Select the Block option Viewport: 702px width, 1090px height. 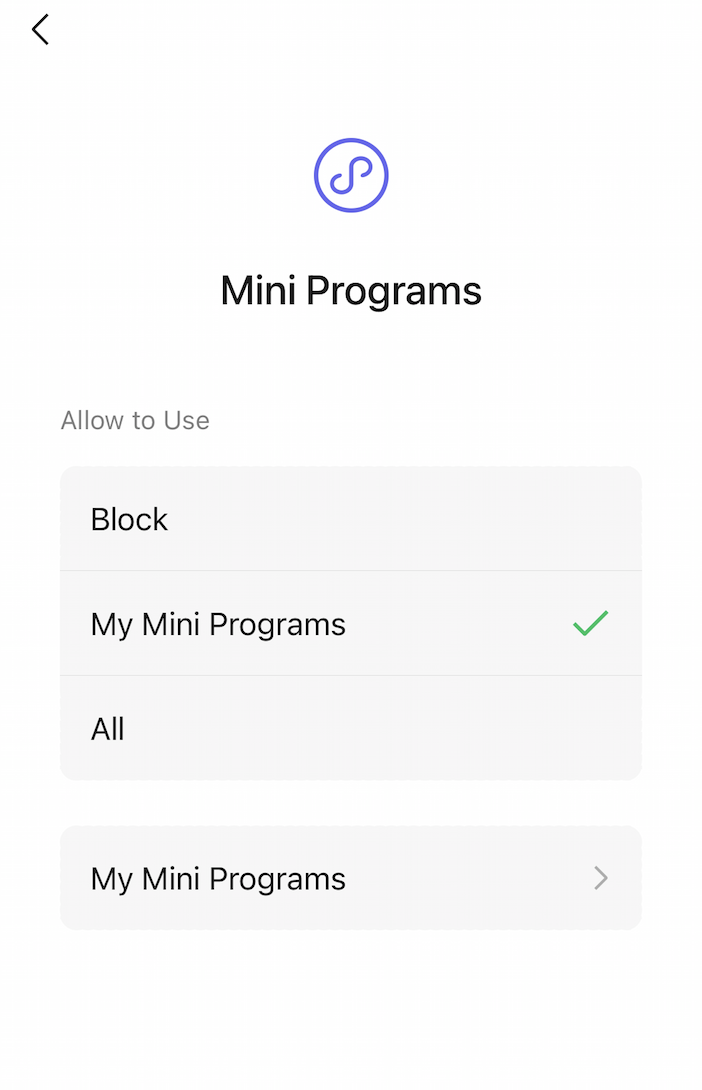(350, 519)
